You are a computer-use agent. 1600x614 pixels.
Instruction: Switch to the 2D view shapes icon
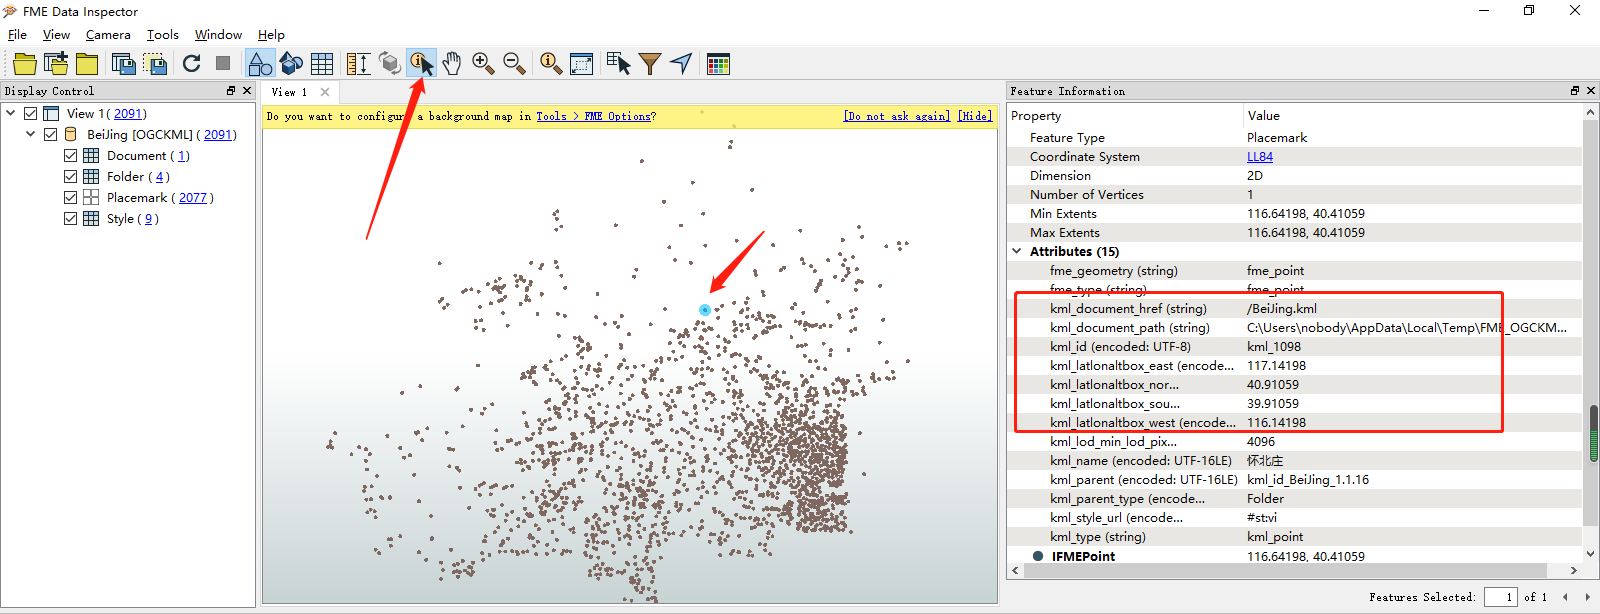click(260, 64)
